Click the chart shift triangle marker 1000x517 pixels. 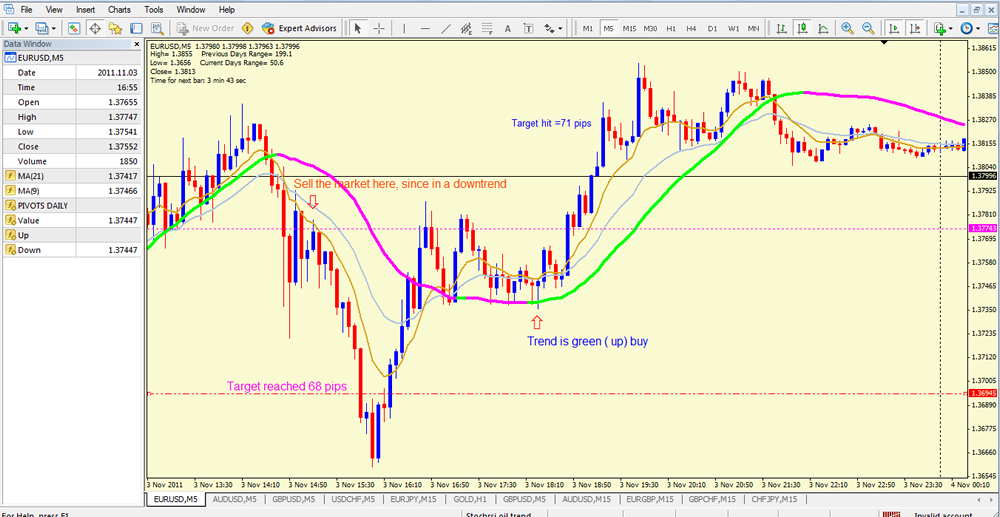(884, 43)
